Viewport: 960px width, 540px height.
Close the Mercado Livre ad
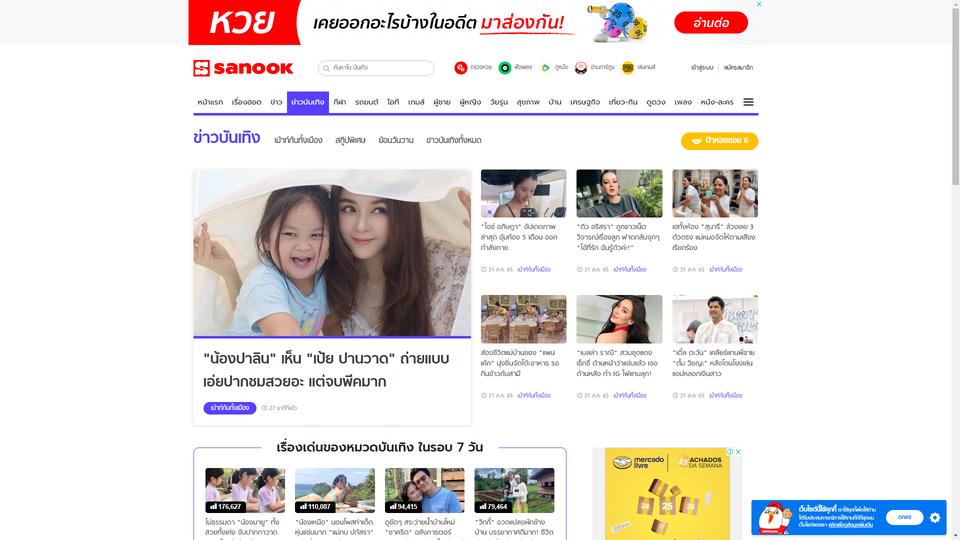[738, 452]
